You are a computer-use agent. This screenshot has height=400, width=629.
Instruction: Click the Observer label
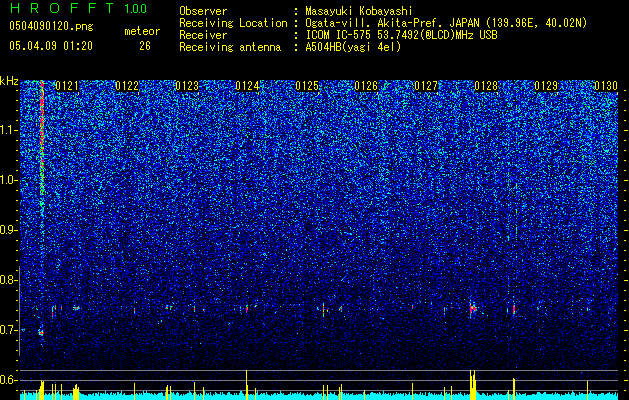click(203, 11)
